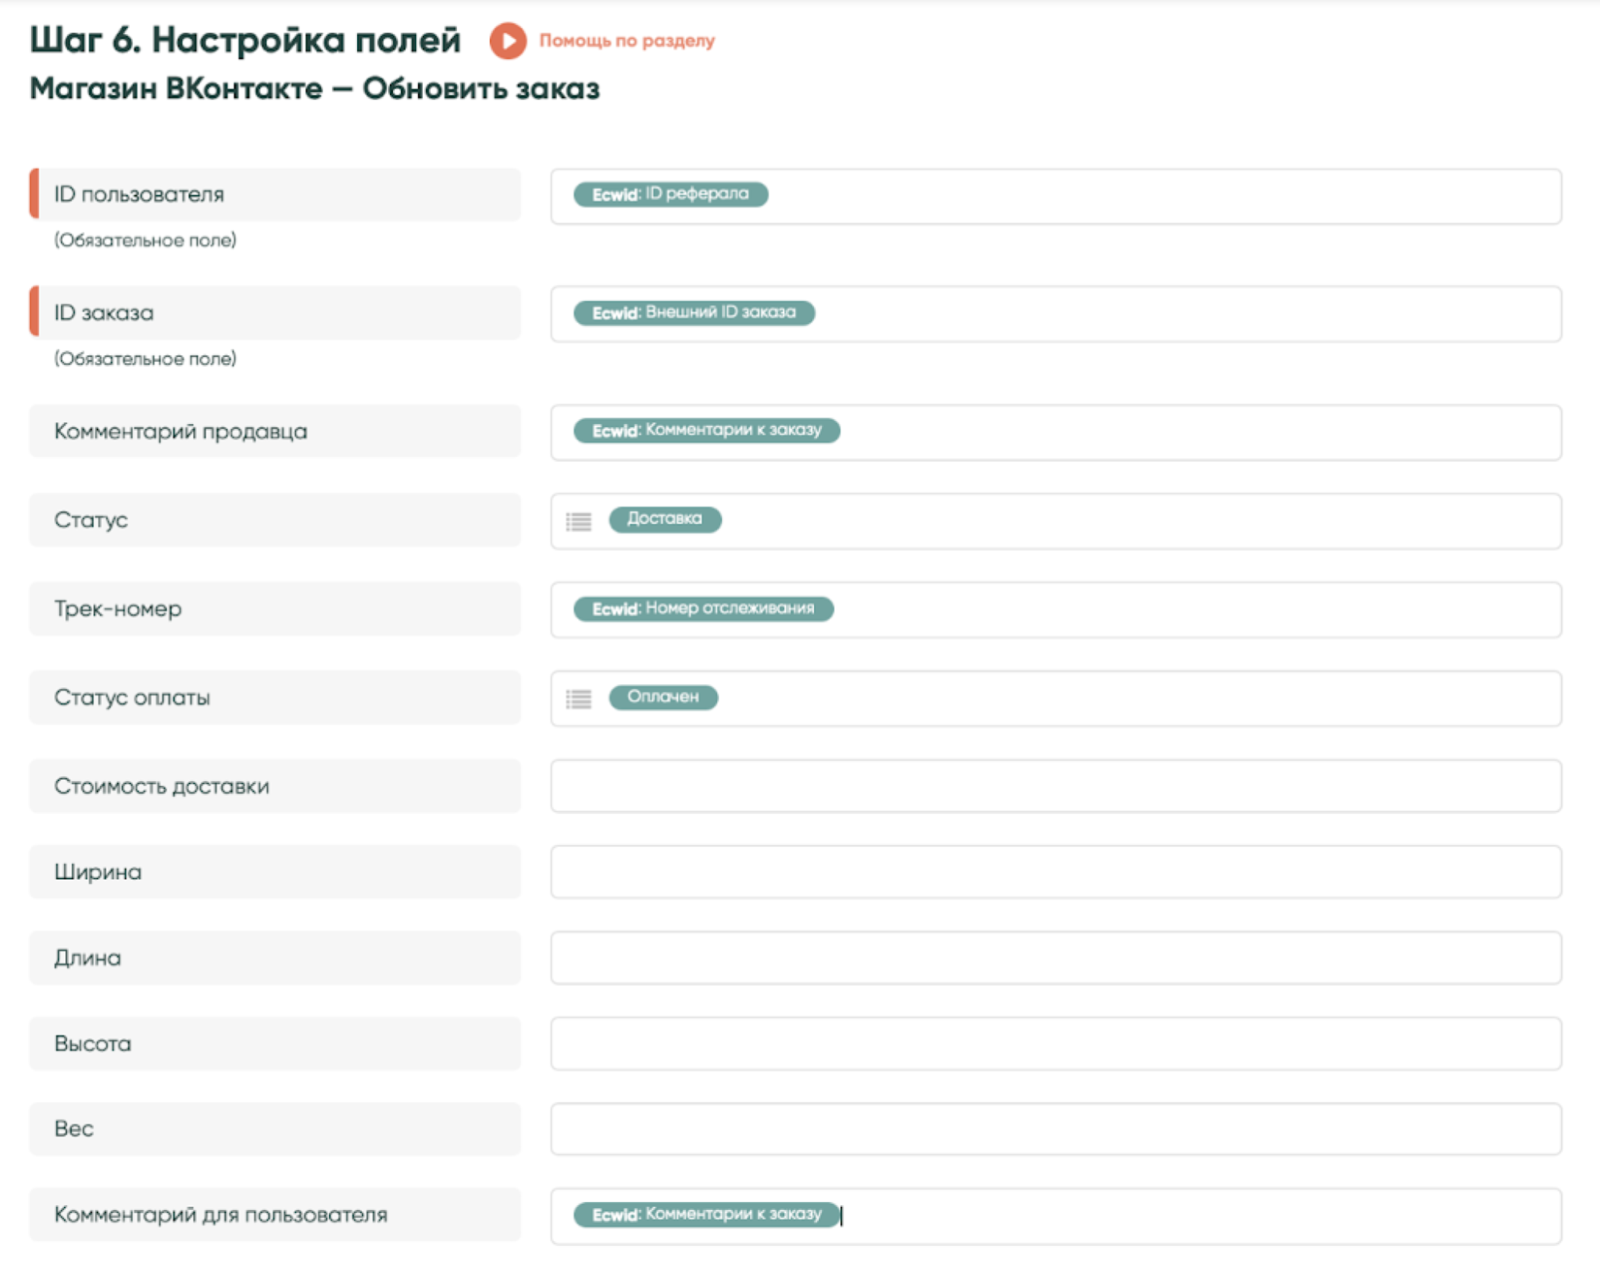Select the 'Ecwid: Внешний ID заказа' tag
Screen dimensions: 1600x1262
click(693, 313)
